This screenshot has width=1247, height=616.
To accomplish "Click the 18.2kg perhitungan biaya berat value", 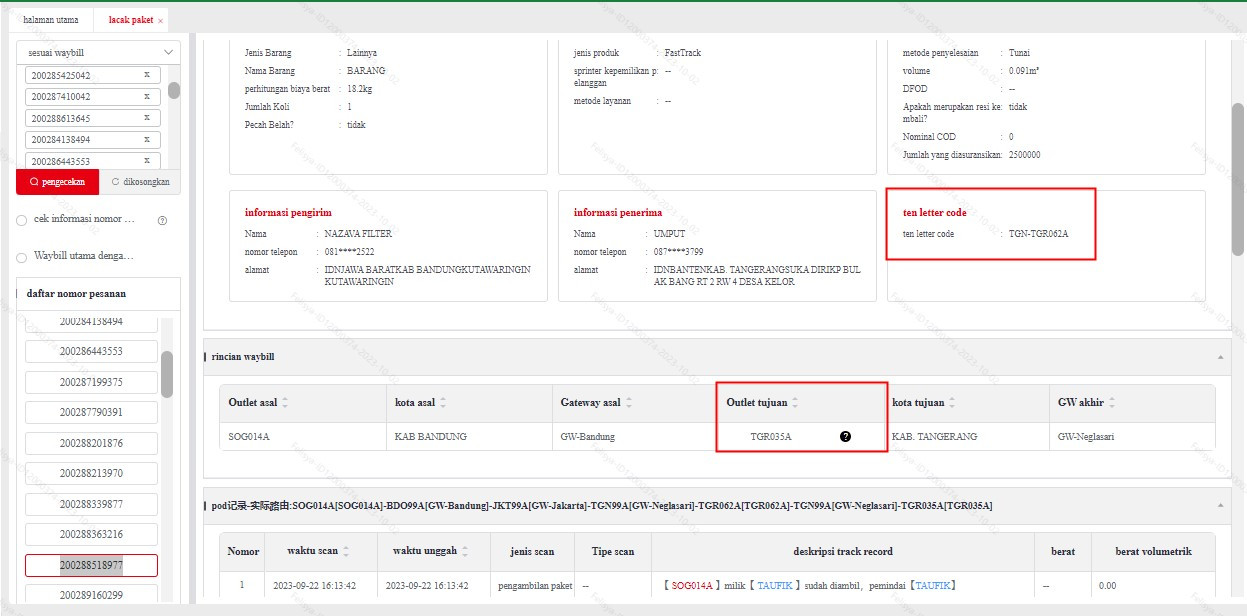I will [x=360, y=88].
